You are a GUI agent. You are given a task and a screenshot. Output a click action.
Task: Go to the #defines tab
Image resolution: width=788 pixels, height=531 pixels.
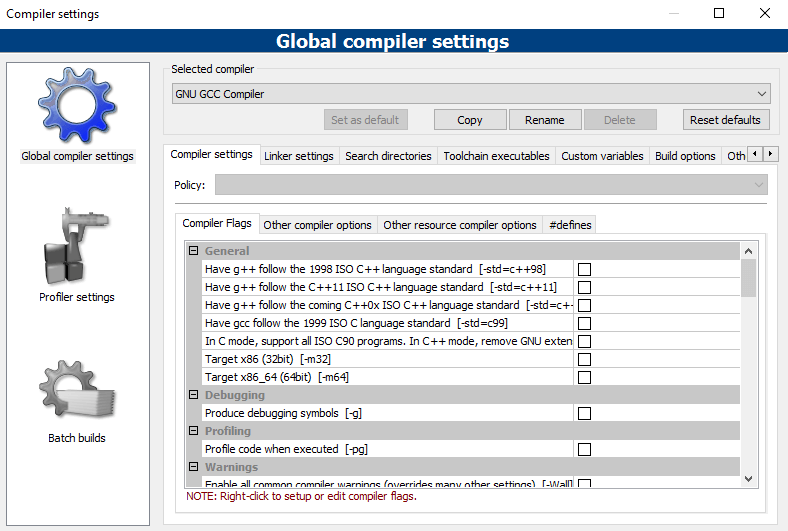[x=570, y=225]
